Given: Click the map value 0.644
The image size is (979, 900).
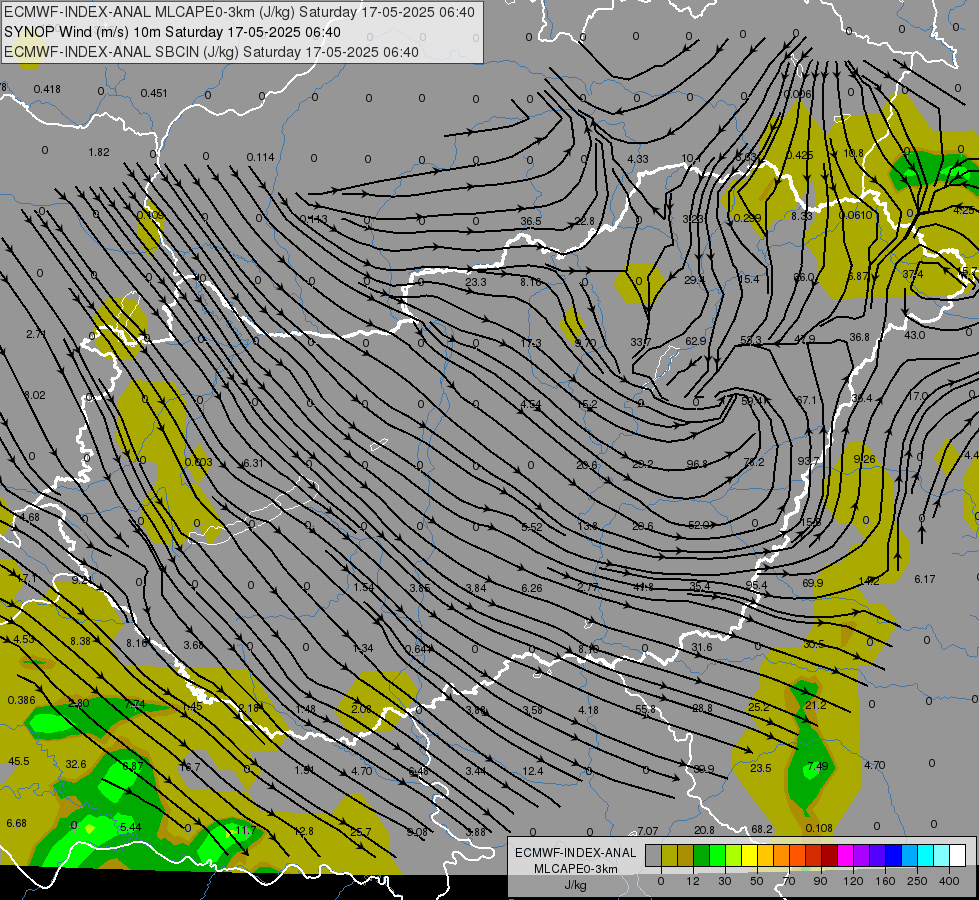Looking at the screenshot, I should [419, 649].
